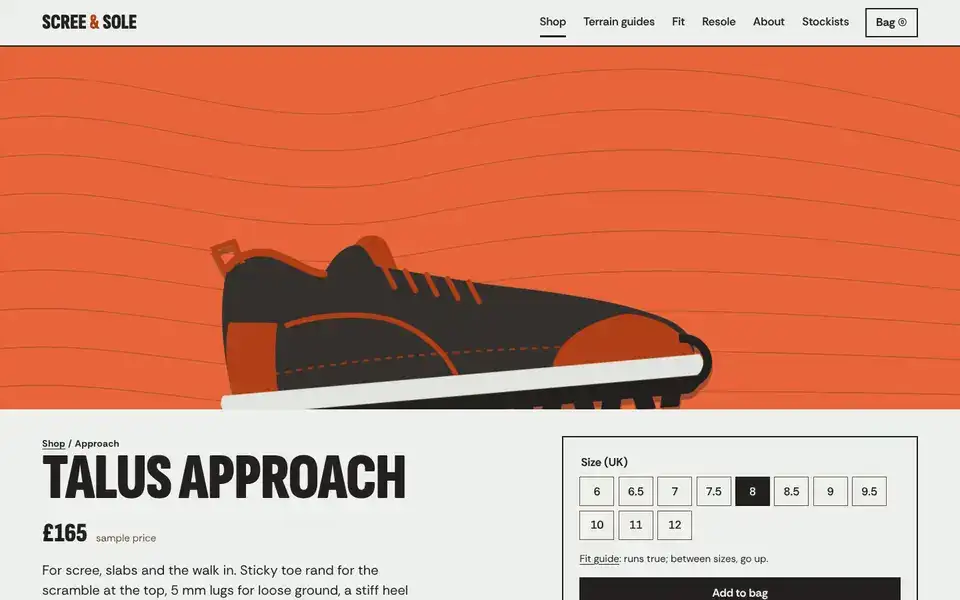Click the Size (UK) label

pos(604,462)
